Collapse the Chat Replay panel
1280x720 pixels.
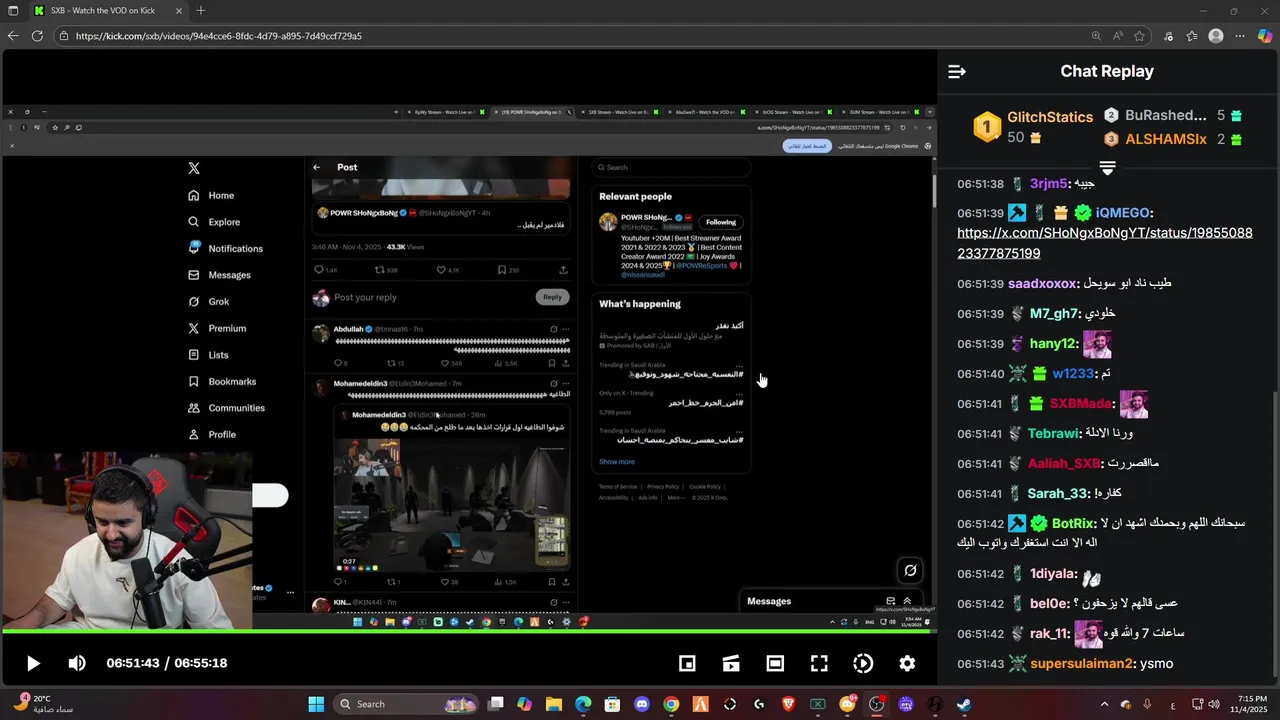(x=957, y=71)
